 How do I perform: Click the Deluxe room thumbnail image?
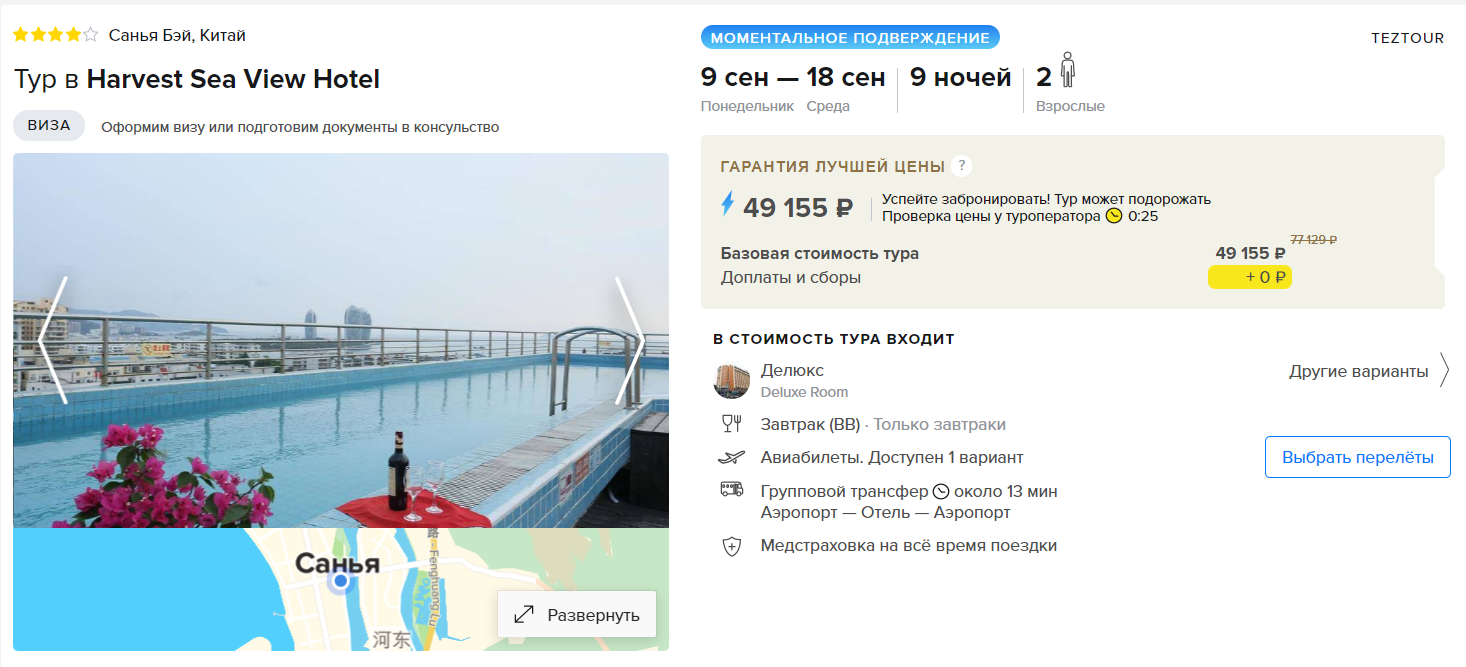coord(731,381)
